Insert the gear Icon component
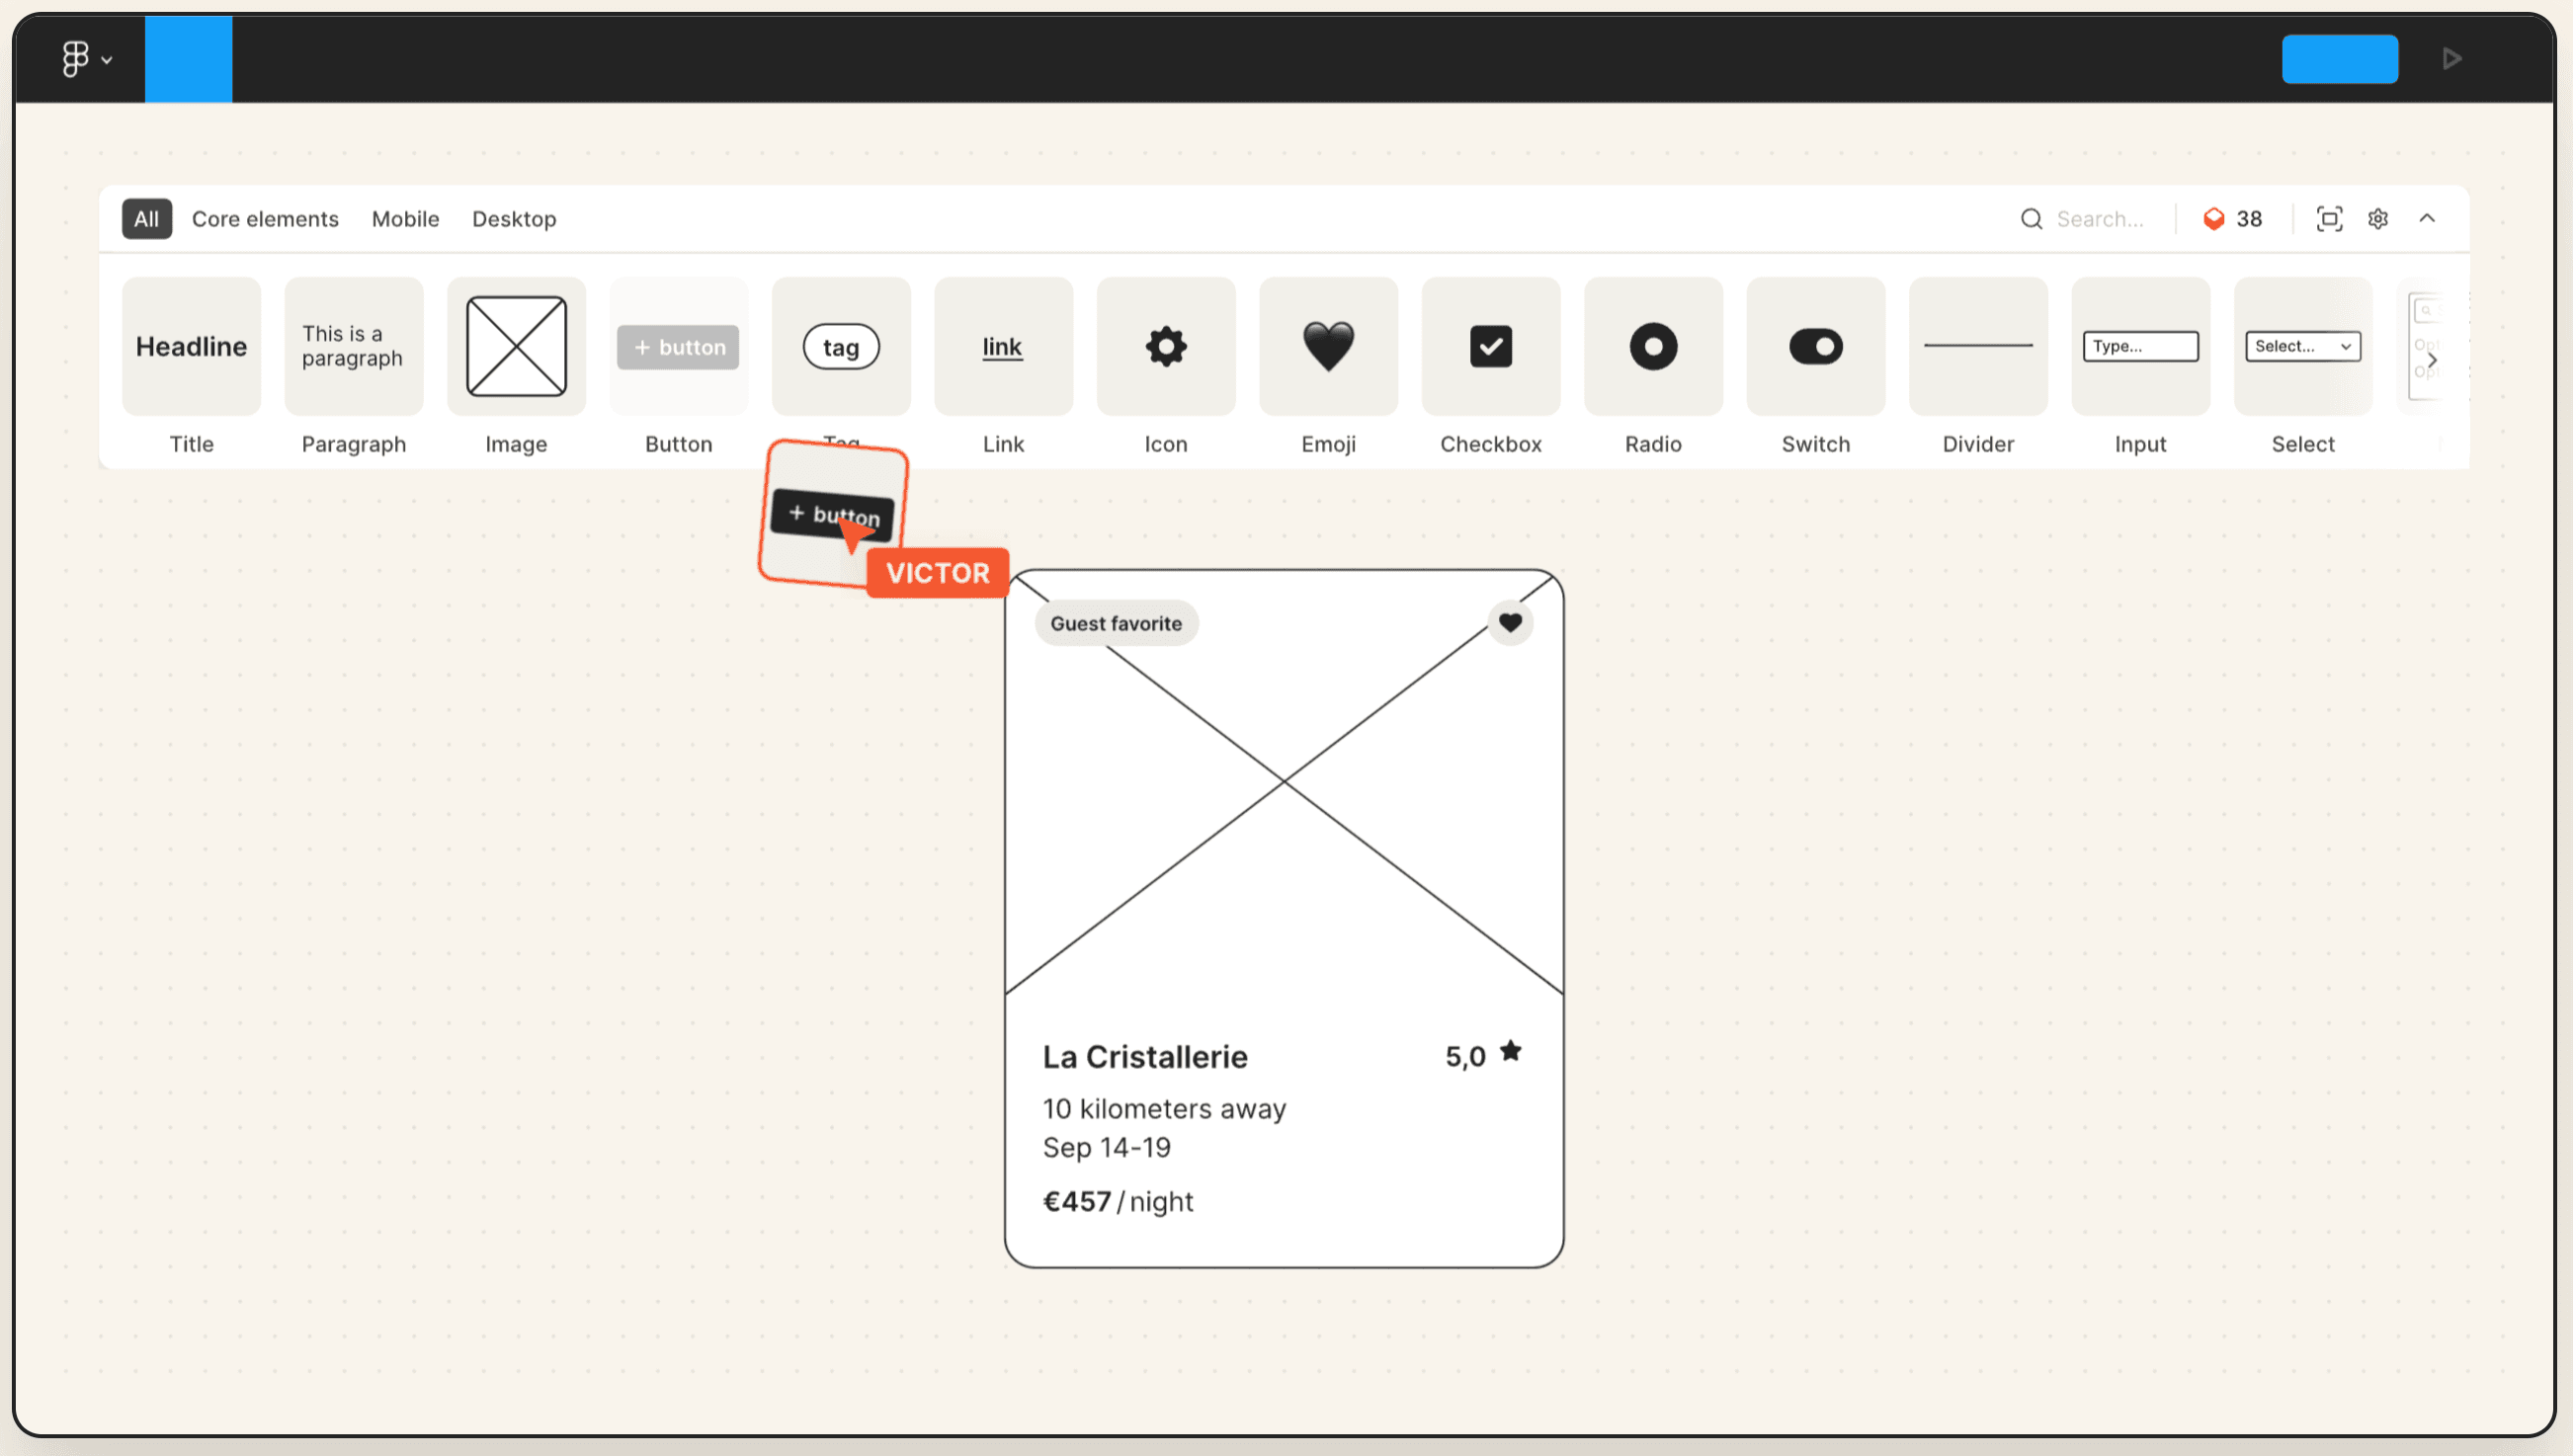Image resolution: width=2573 pixels, height=1456 pixels. click(x=1165, y=346)
